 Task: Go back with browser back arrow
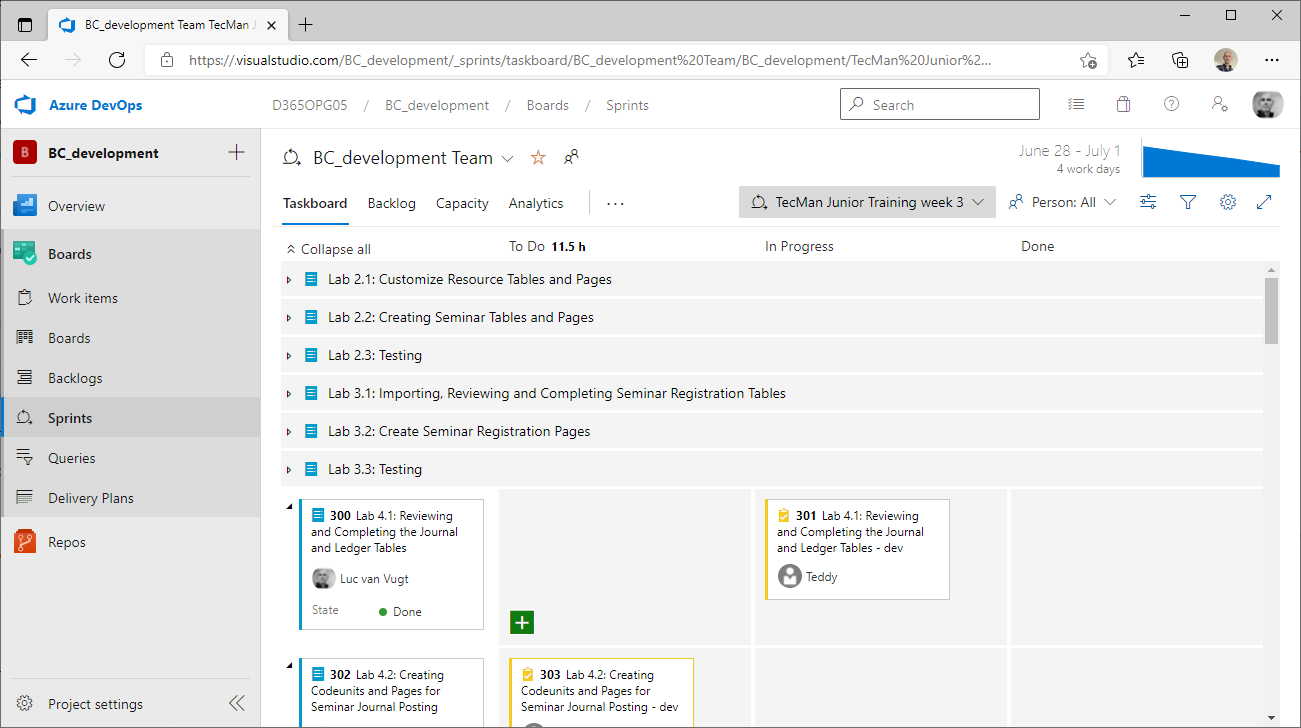tap(29, 60)
